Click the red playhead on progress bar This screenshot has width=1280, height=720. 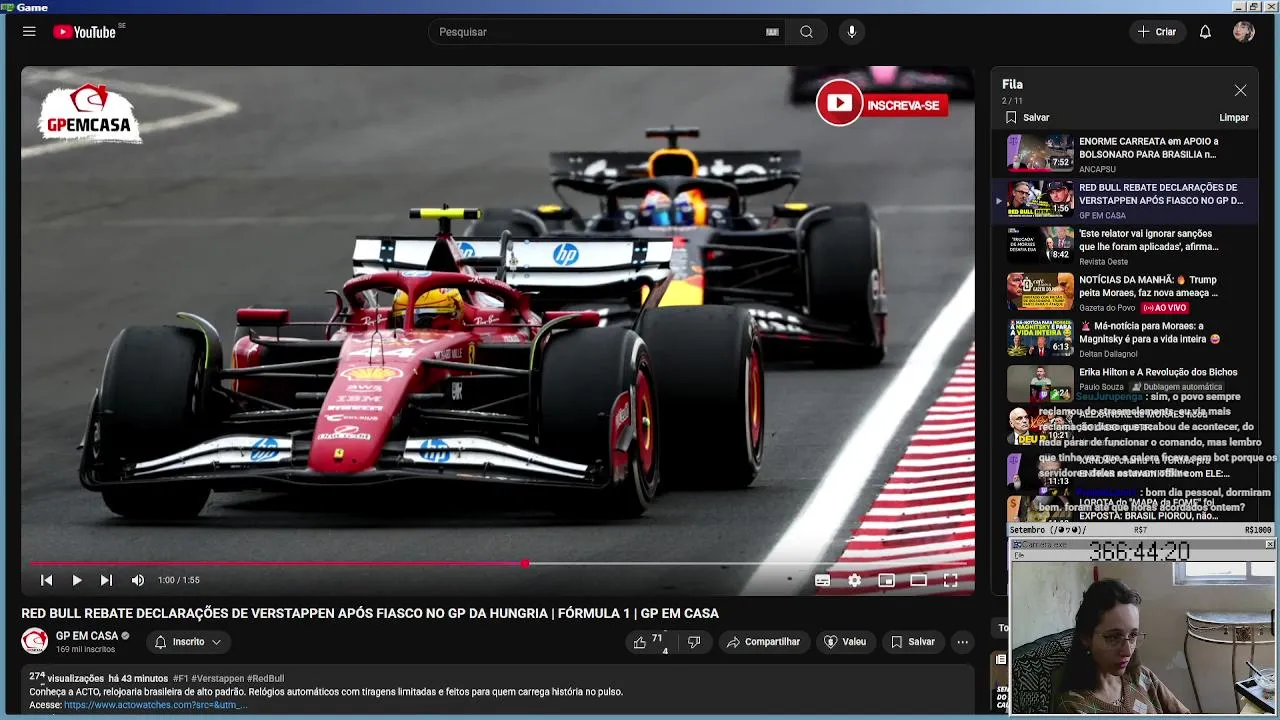pyautogui.click(x=524, y=564)
